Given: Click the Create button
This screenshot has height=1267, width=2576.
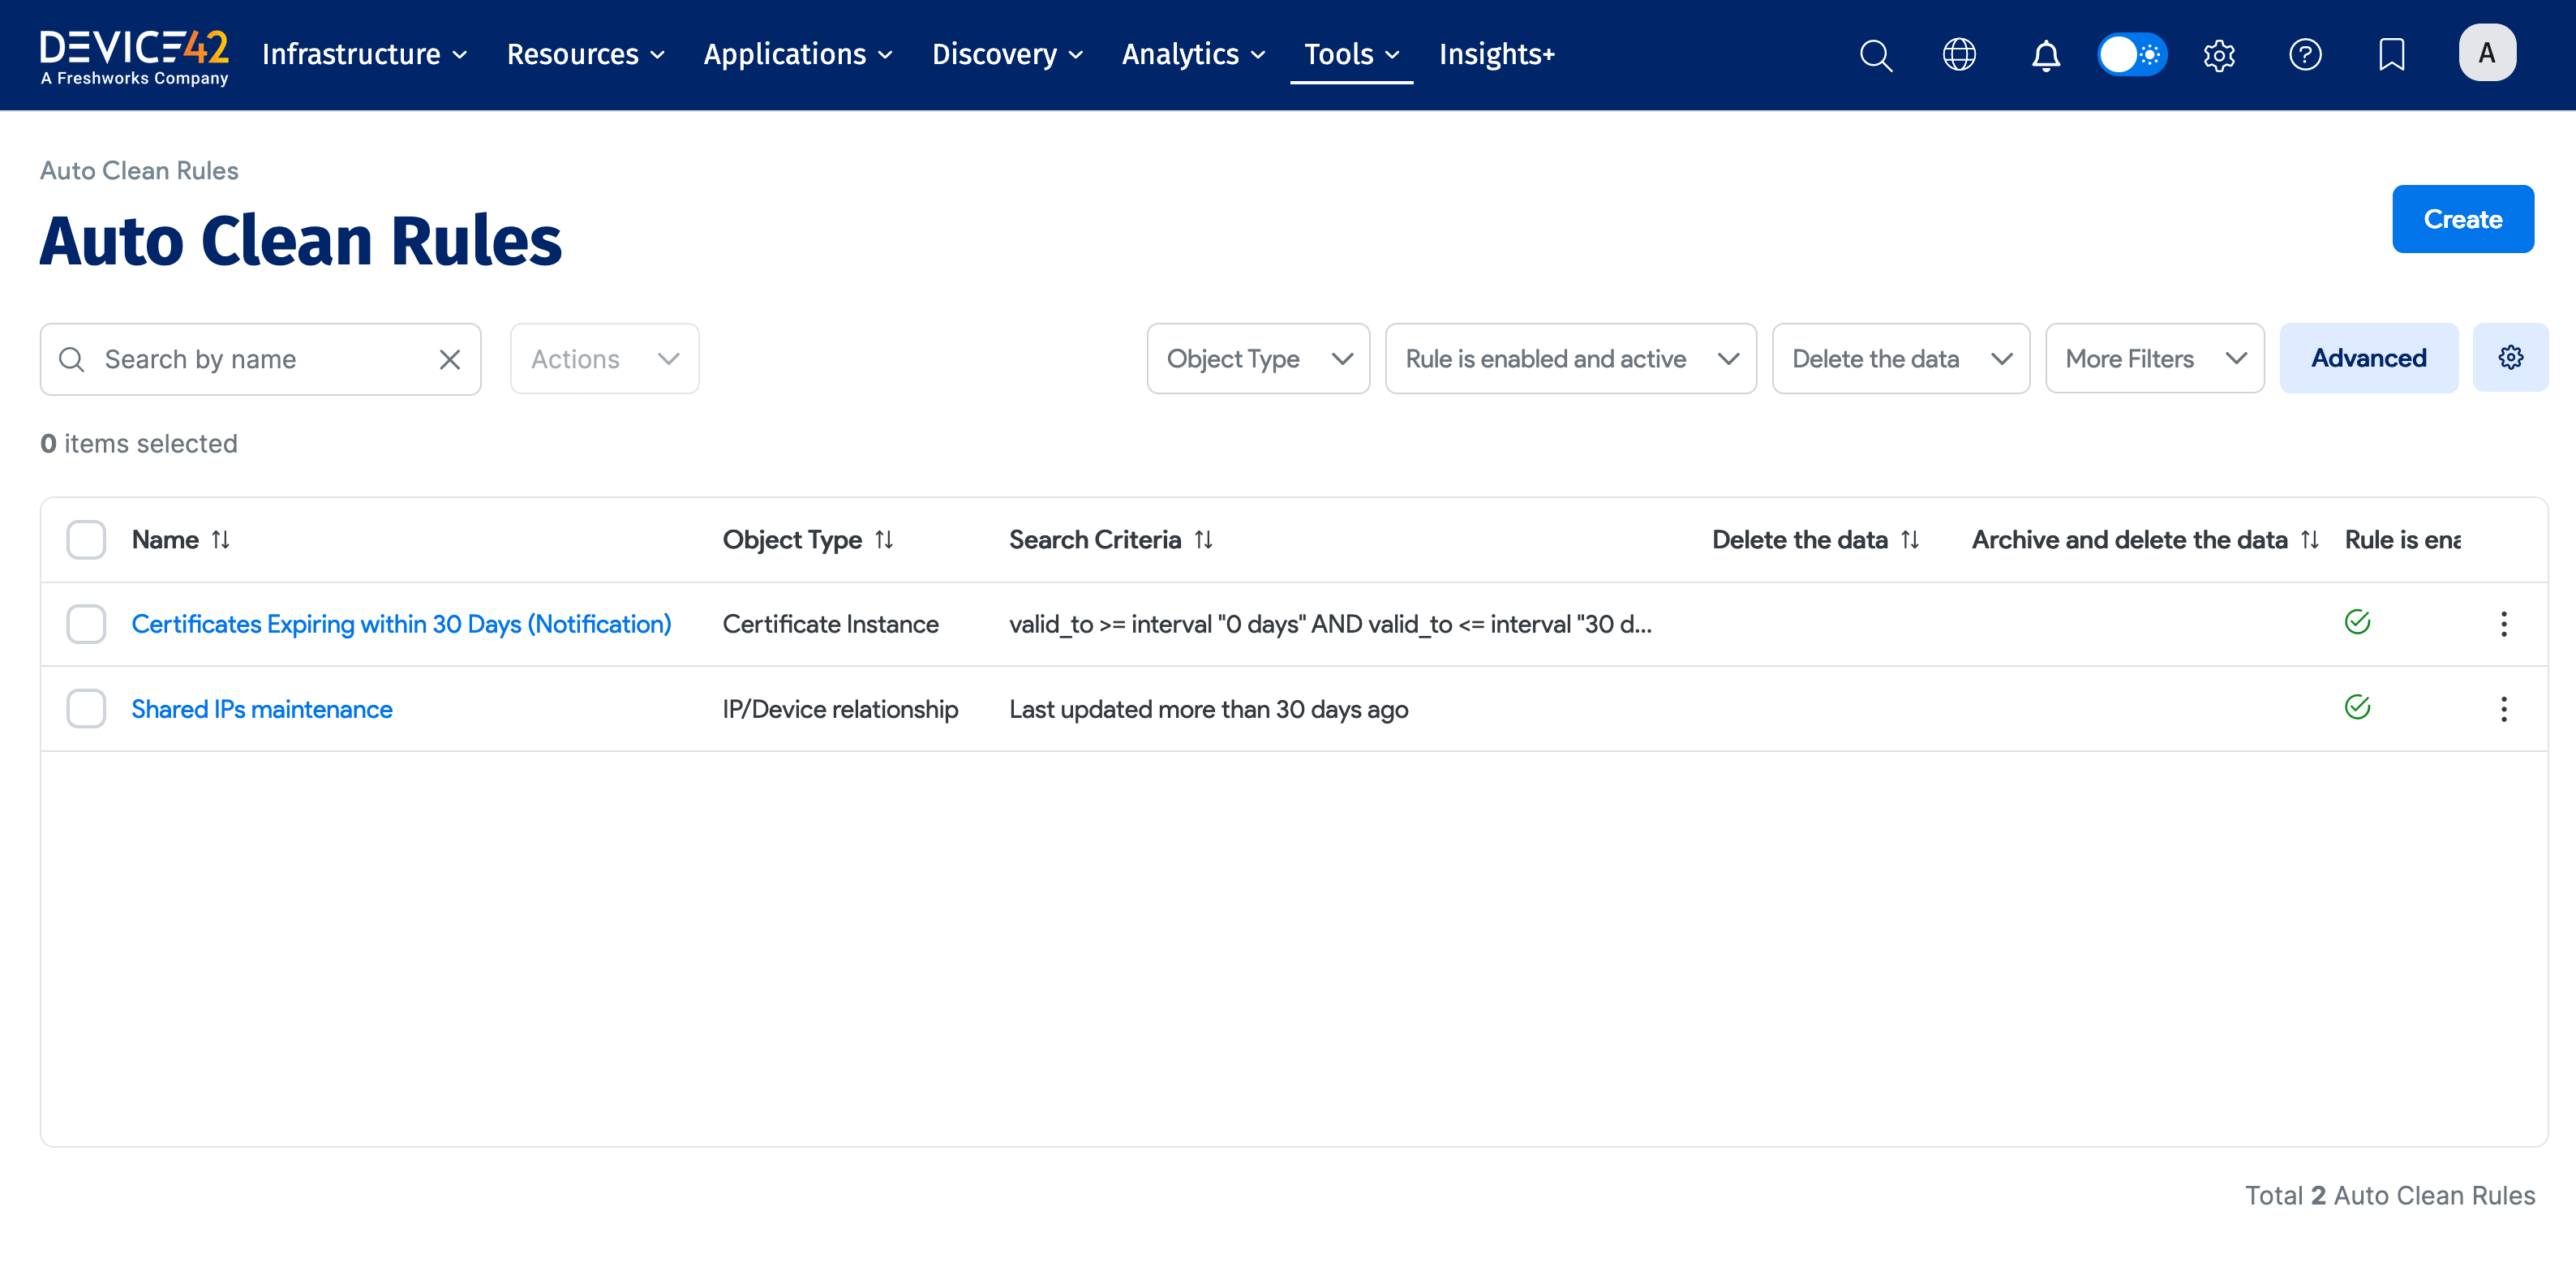Looking at the screenshot, I should point(2462,219).
